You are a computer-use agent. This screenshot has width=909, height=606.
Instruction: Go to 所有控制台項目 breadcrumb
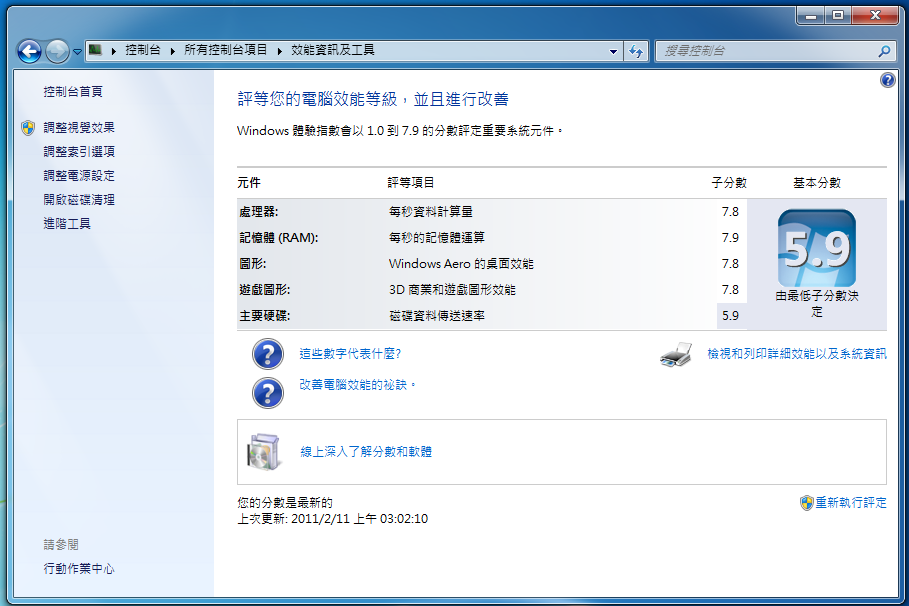coord(226,50)
